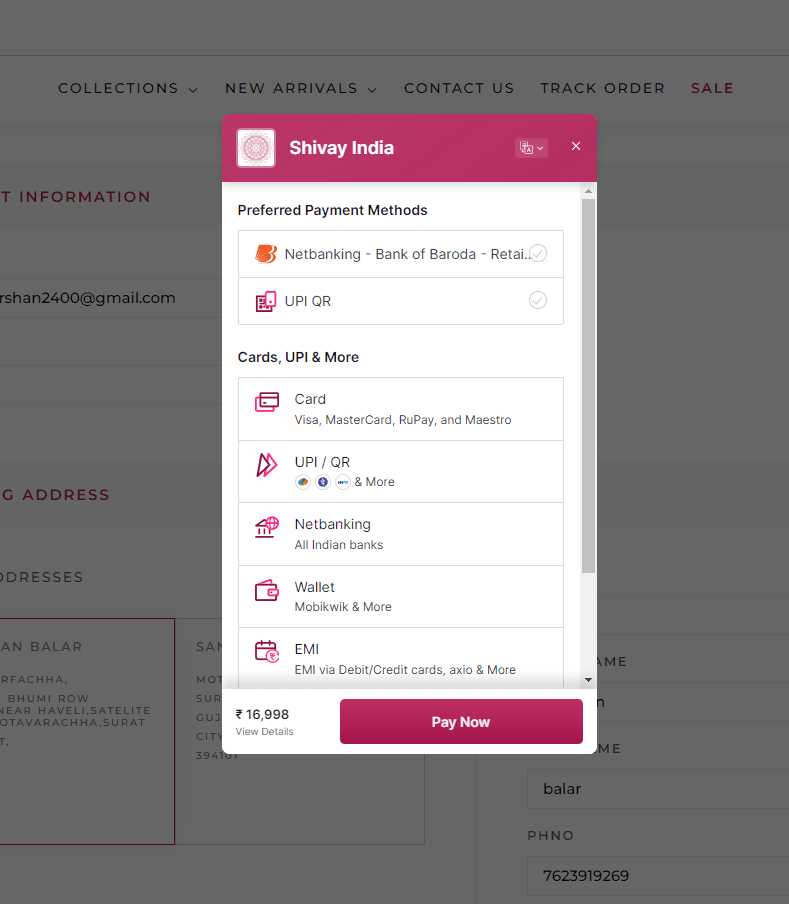This screenshot has height=904, width=789.
Task: Open the language selector dropdown
Action: pyautogui.click(x=531, y=148)
